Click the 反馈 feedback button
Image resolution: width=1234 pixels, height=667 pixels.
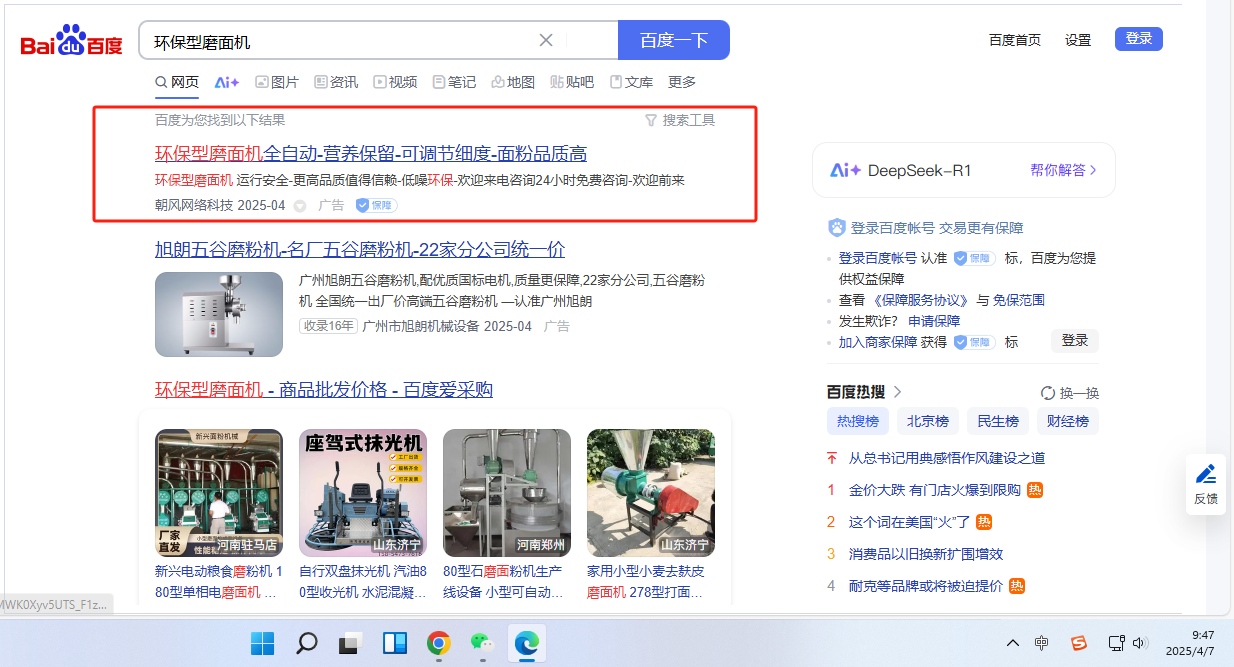click(1206, 484)
